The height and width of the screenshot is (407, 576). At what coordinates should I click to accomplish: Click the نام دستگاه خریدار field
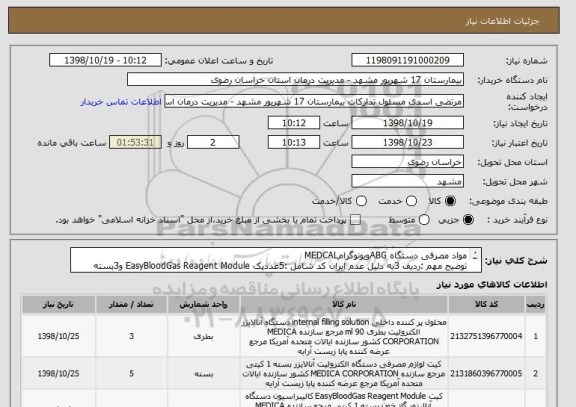pyautogui.click(x=295, y=79)
